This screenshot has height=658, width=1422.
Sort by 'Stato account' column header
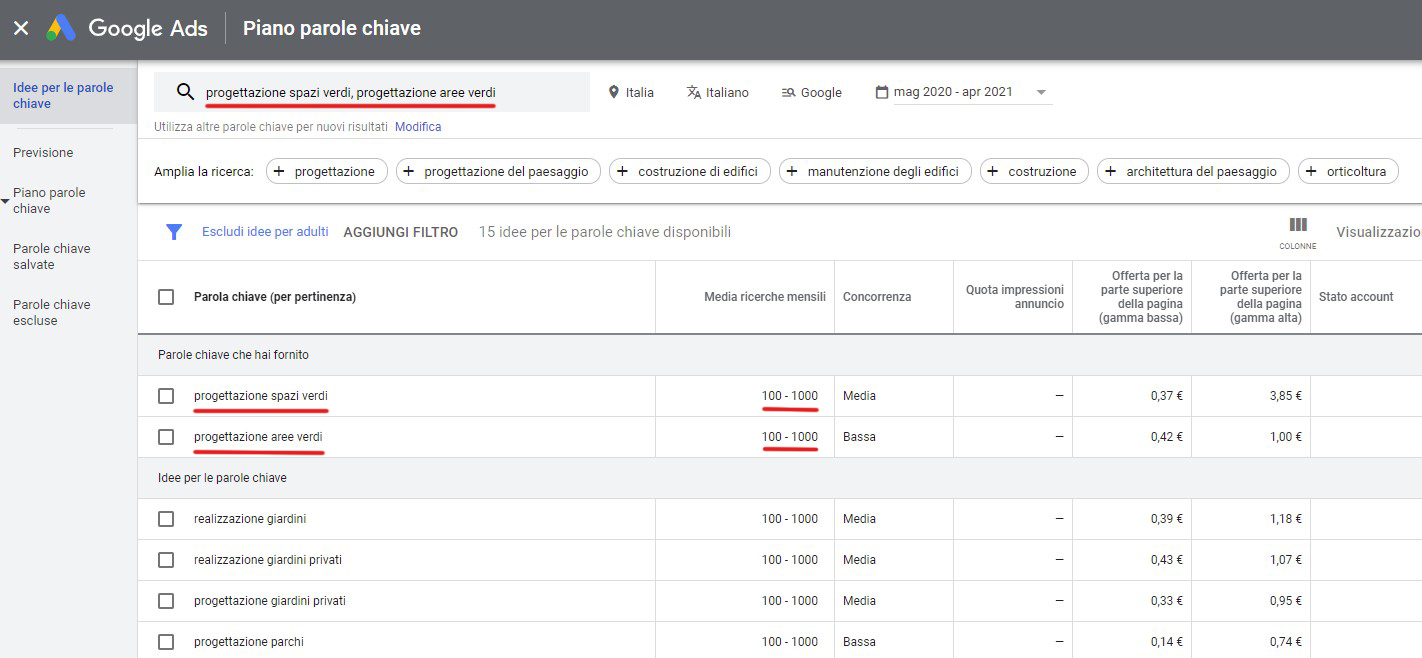(1356, 297)
